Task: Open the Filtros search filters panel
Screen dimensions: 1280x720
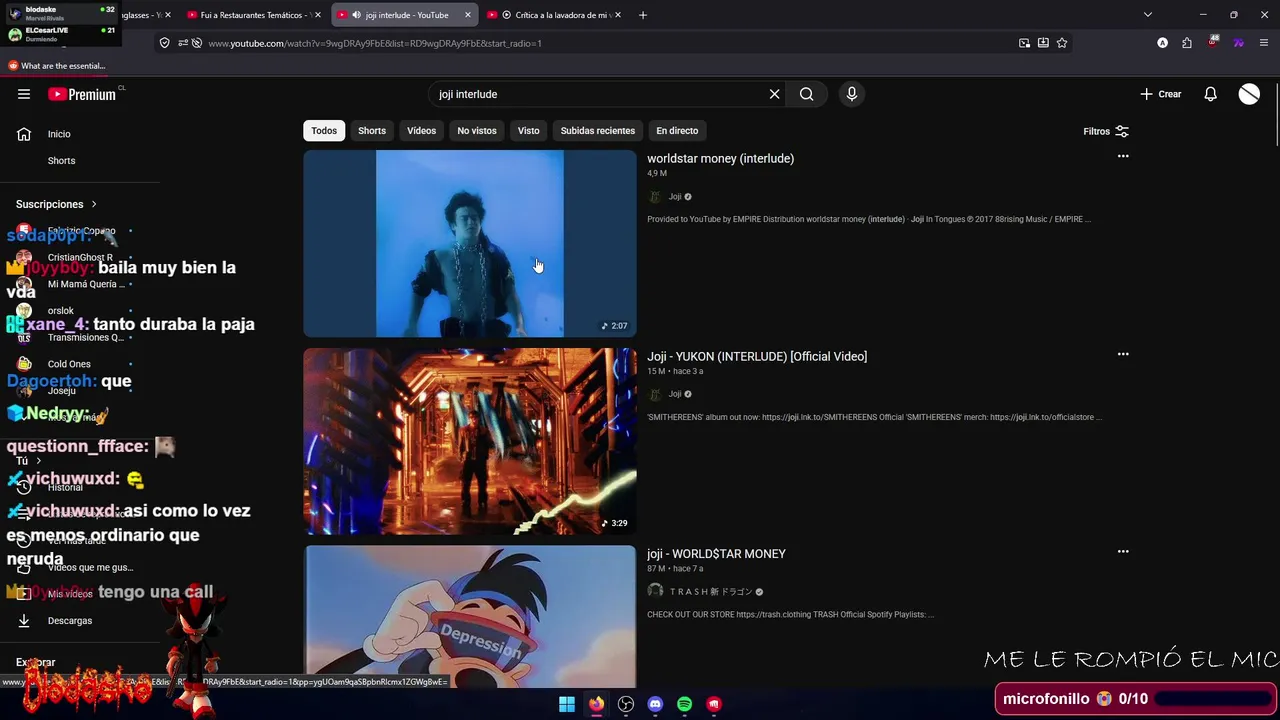Action: tap(1106, 131)
